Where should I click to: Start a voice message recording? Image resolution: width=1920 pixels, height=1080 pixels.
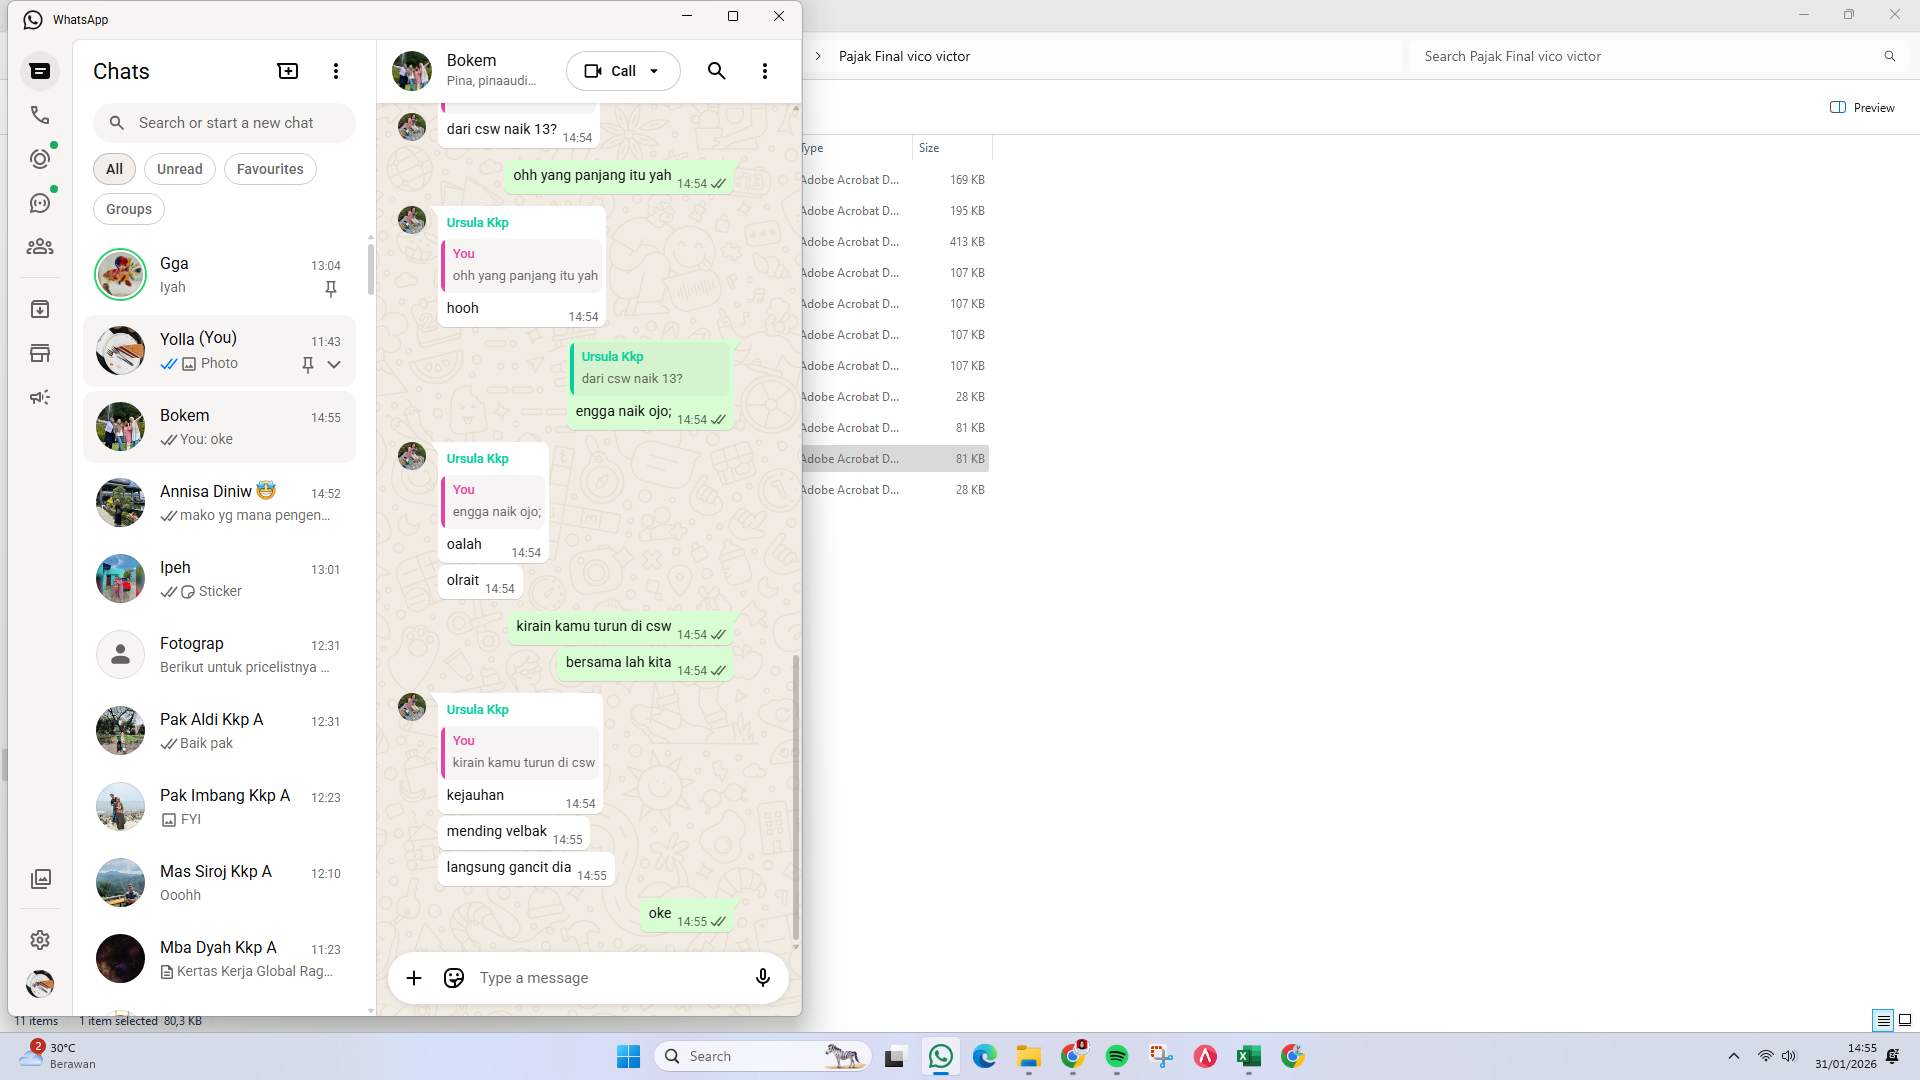tap(762, 978)
